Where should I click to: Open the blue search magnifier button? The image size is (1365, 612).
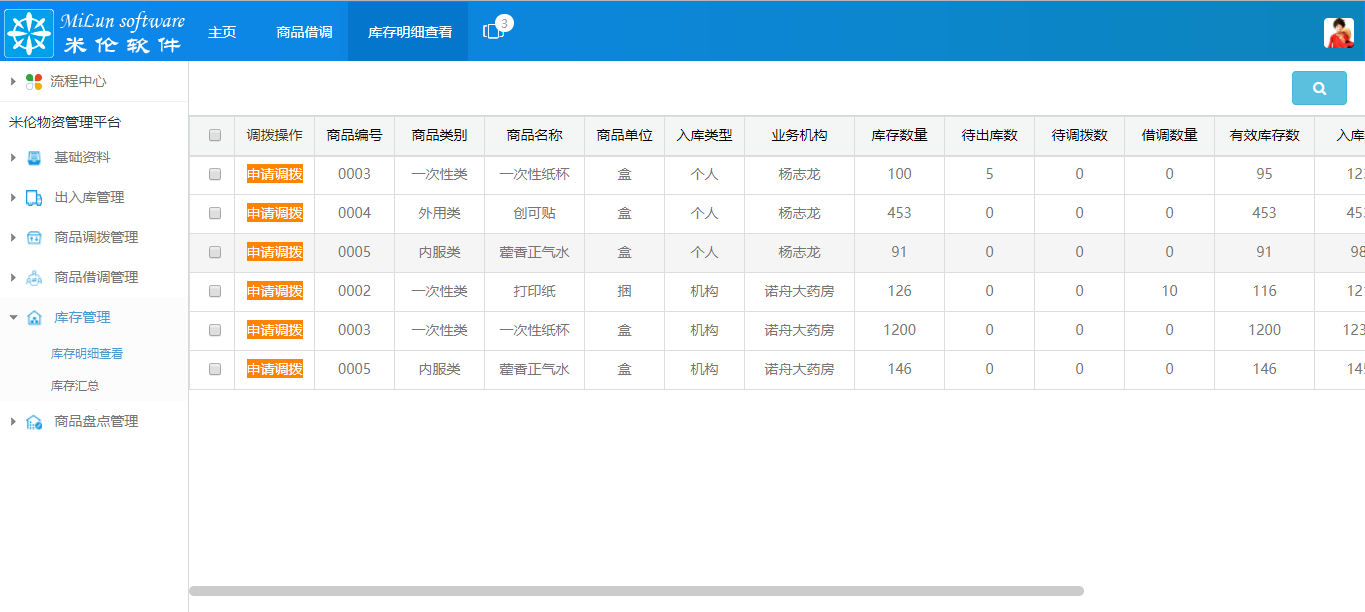(x=1319, y=88)
